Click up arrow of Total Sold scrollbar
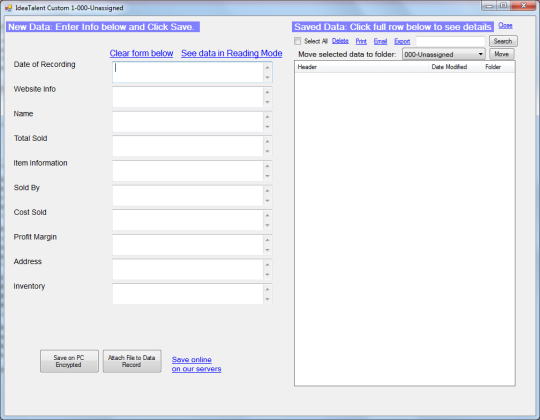This screenshot has height=420, width=540. tap(268, 141)
